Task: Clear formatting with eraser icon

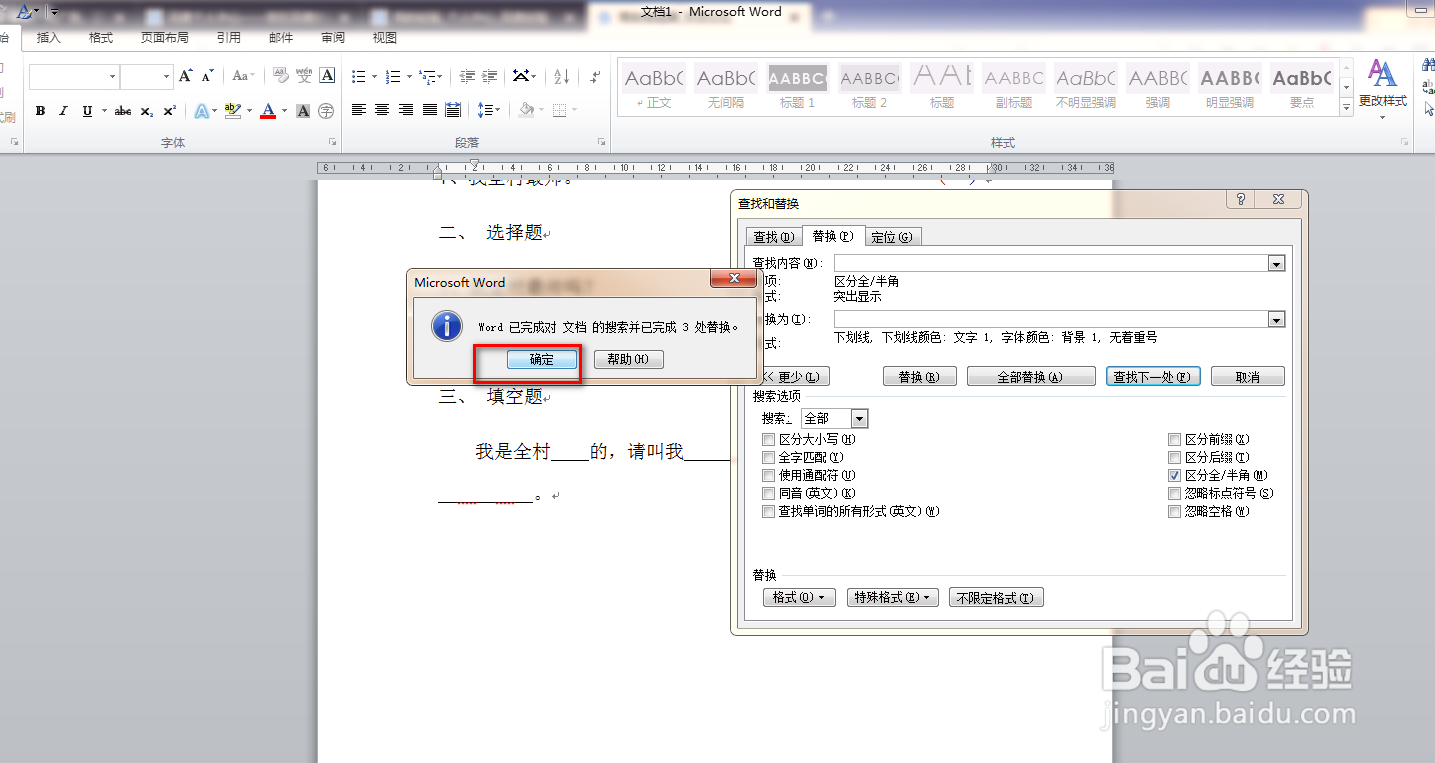Action: tap(281, 76)
